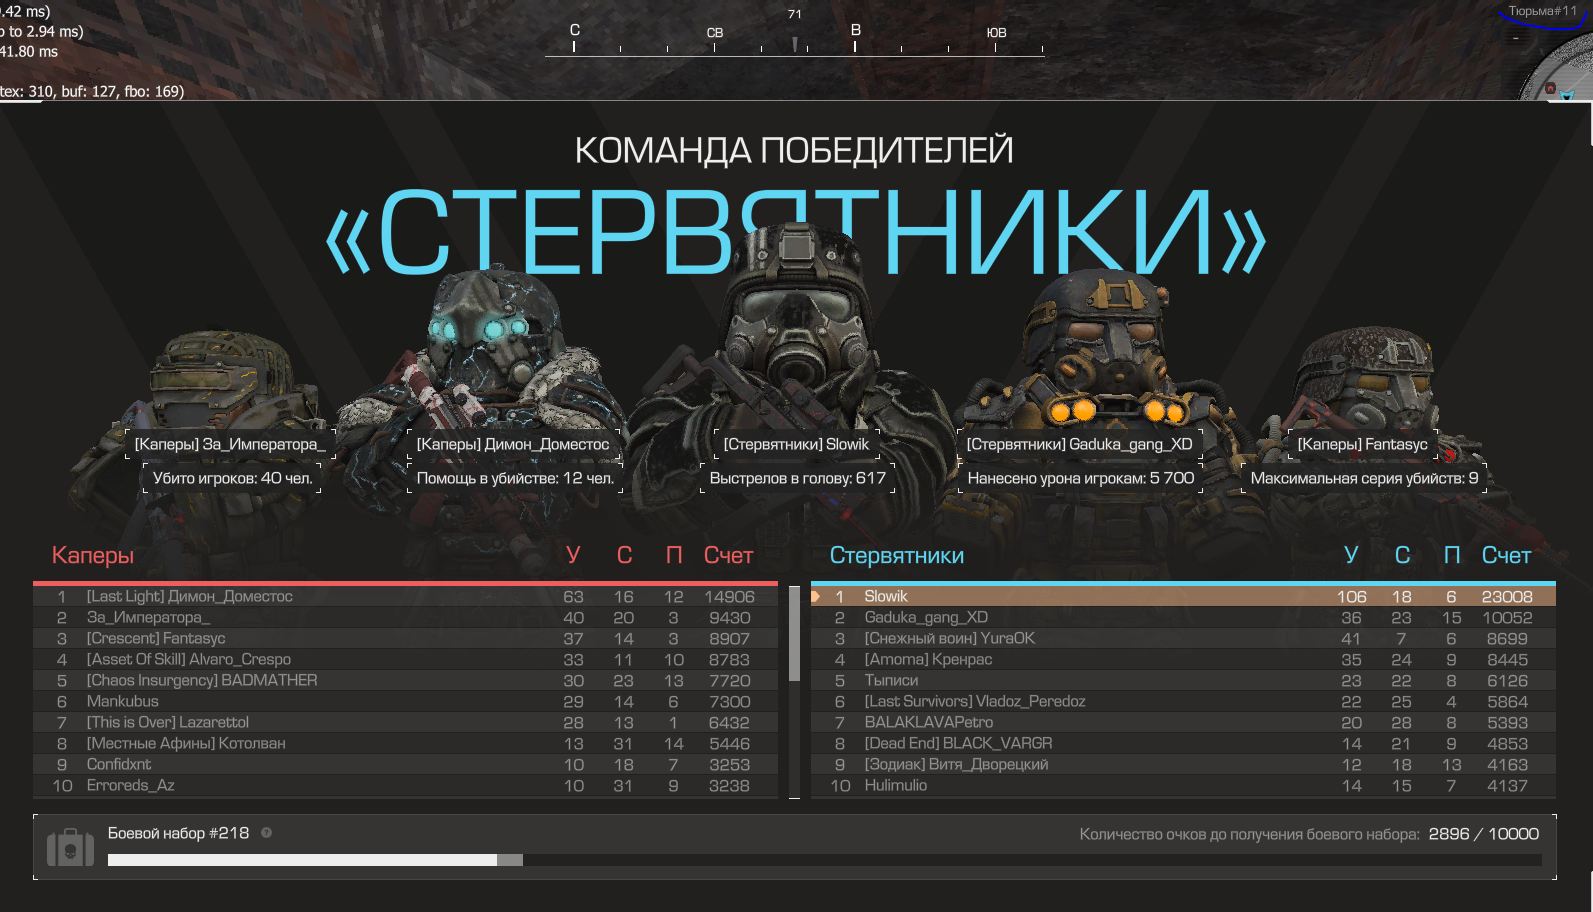Select the [Last Survivors] Vladoz_Peredoz row
Screen dimensions: 1593x912
pyautogui.click(x=1183, y=702)
